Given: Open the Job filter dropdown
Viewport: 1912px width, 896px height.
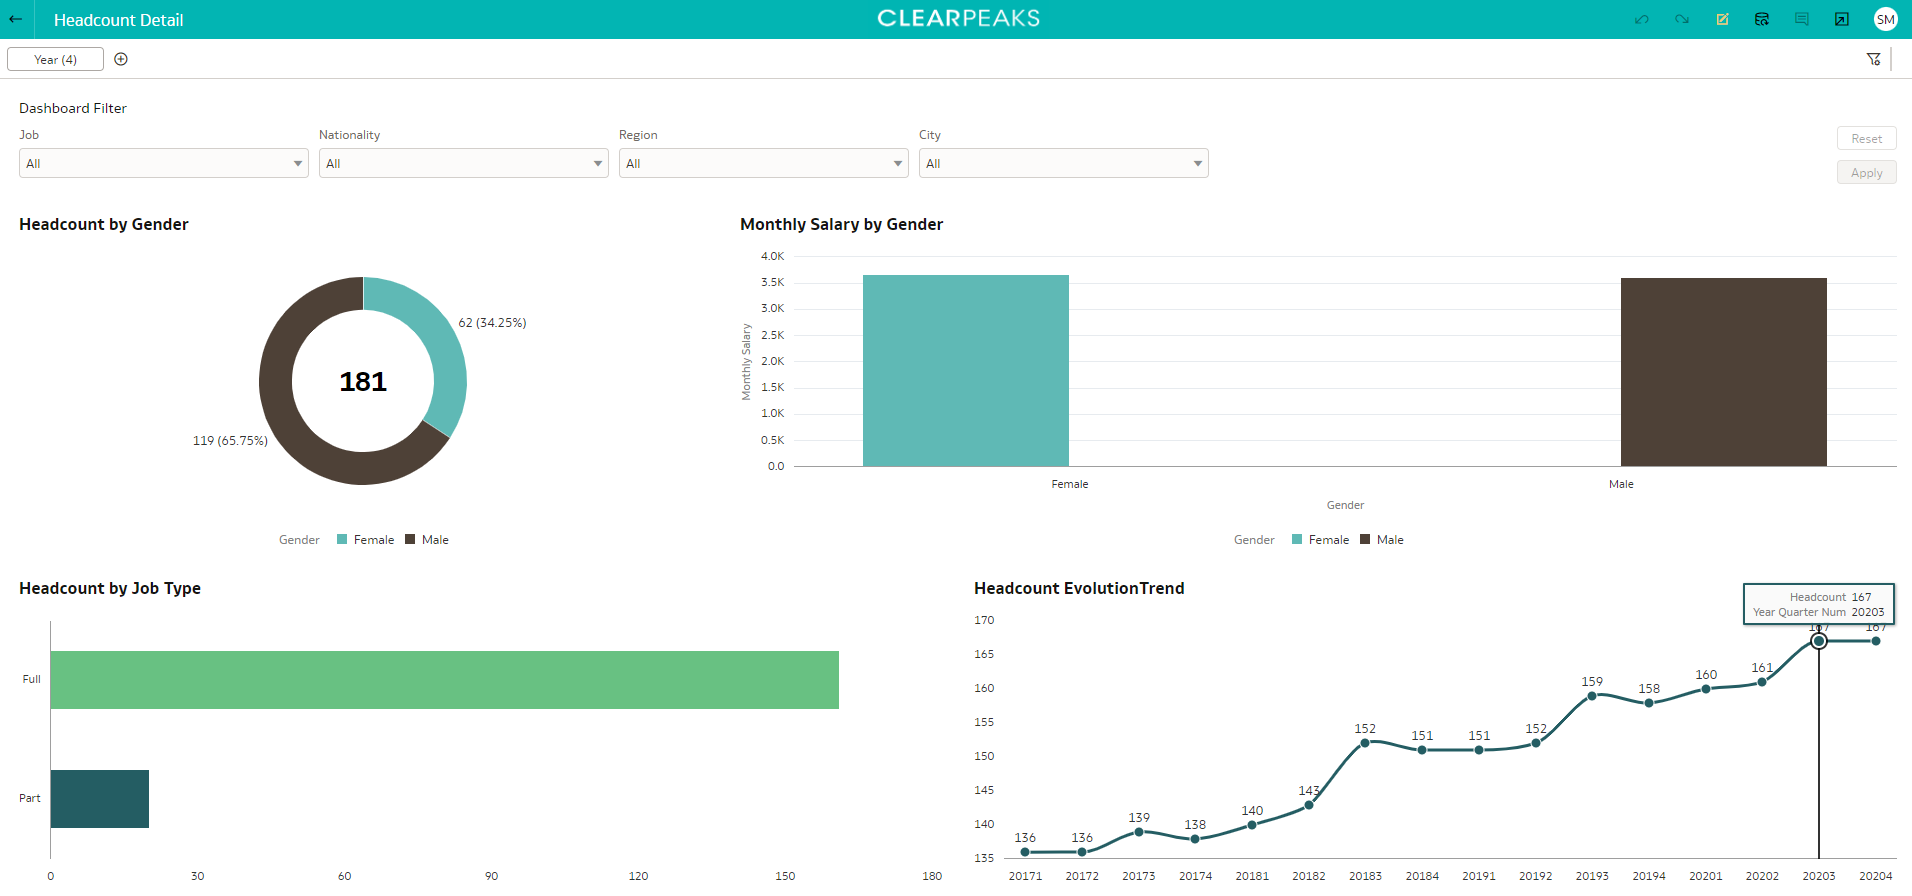Looking at the screenshot, I should [164, 163].
